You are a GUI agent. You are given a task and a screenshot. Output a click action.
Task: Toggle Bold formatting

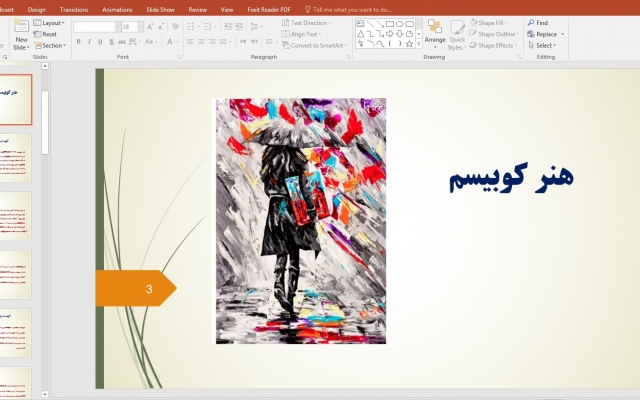[x=78, y=42]
